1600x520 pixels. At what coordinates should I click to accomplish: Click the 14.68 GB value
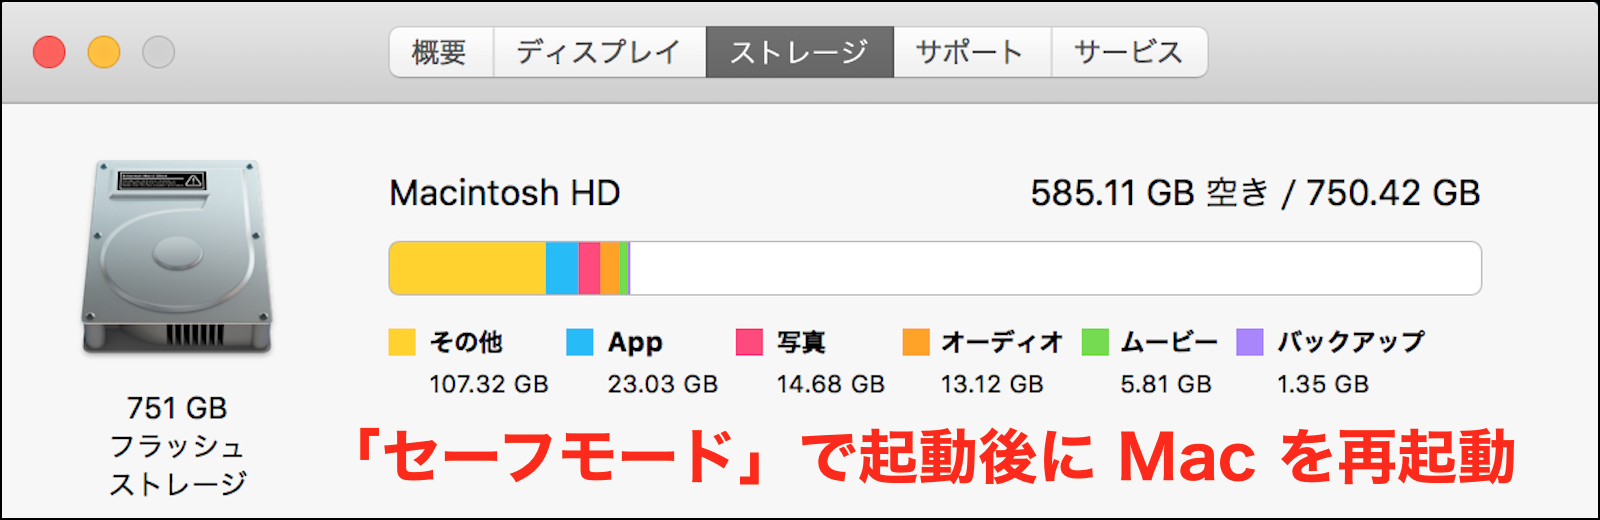point(831,384)
